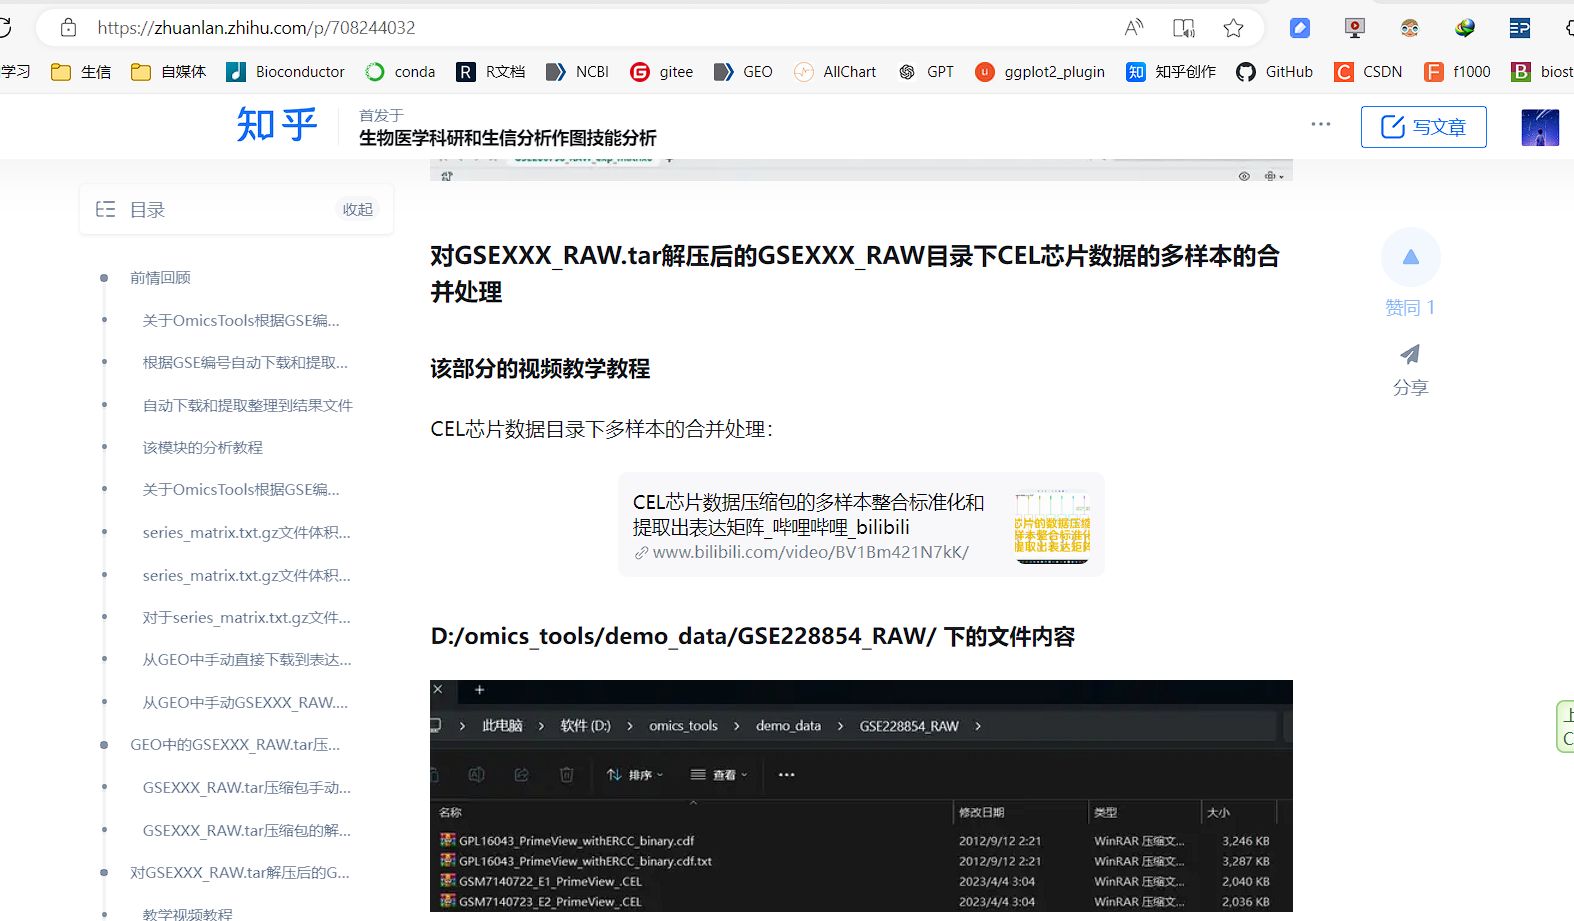Click the blue extension icon in toolbar

pyautogui.click(x=1300, y=28)
